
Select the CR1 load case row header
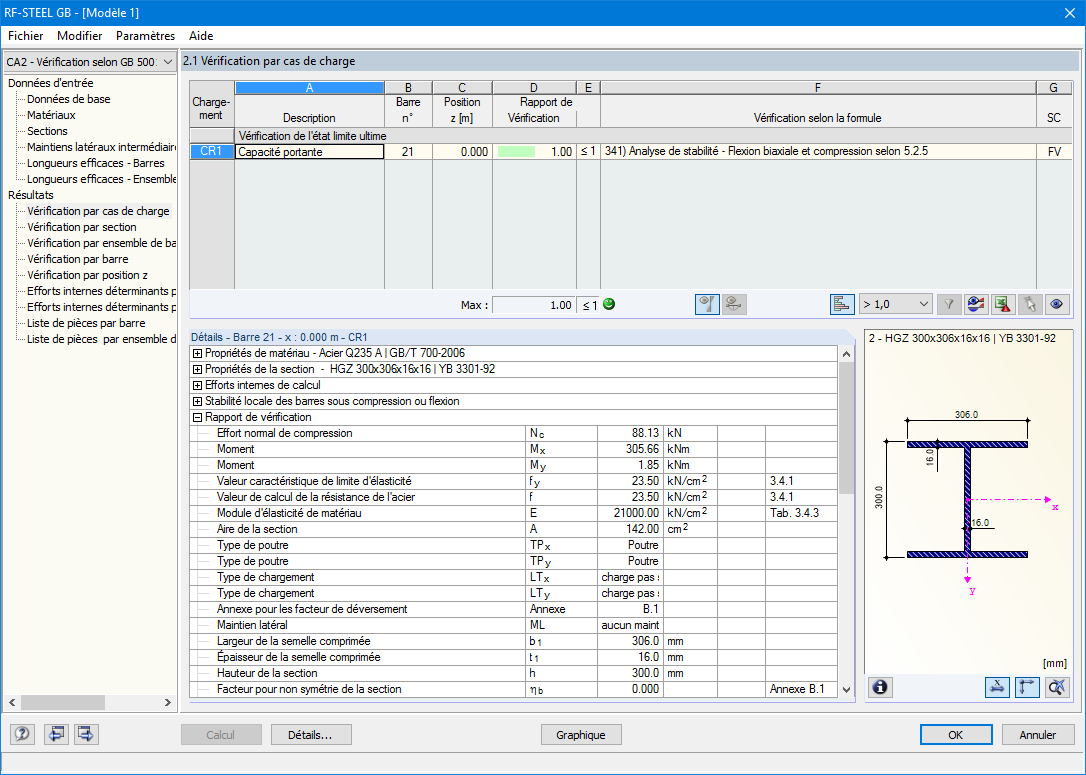point(211,152)
